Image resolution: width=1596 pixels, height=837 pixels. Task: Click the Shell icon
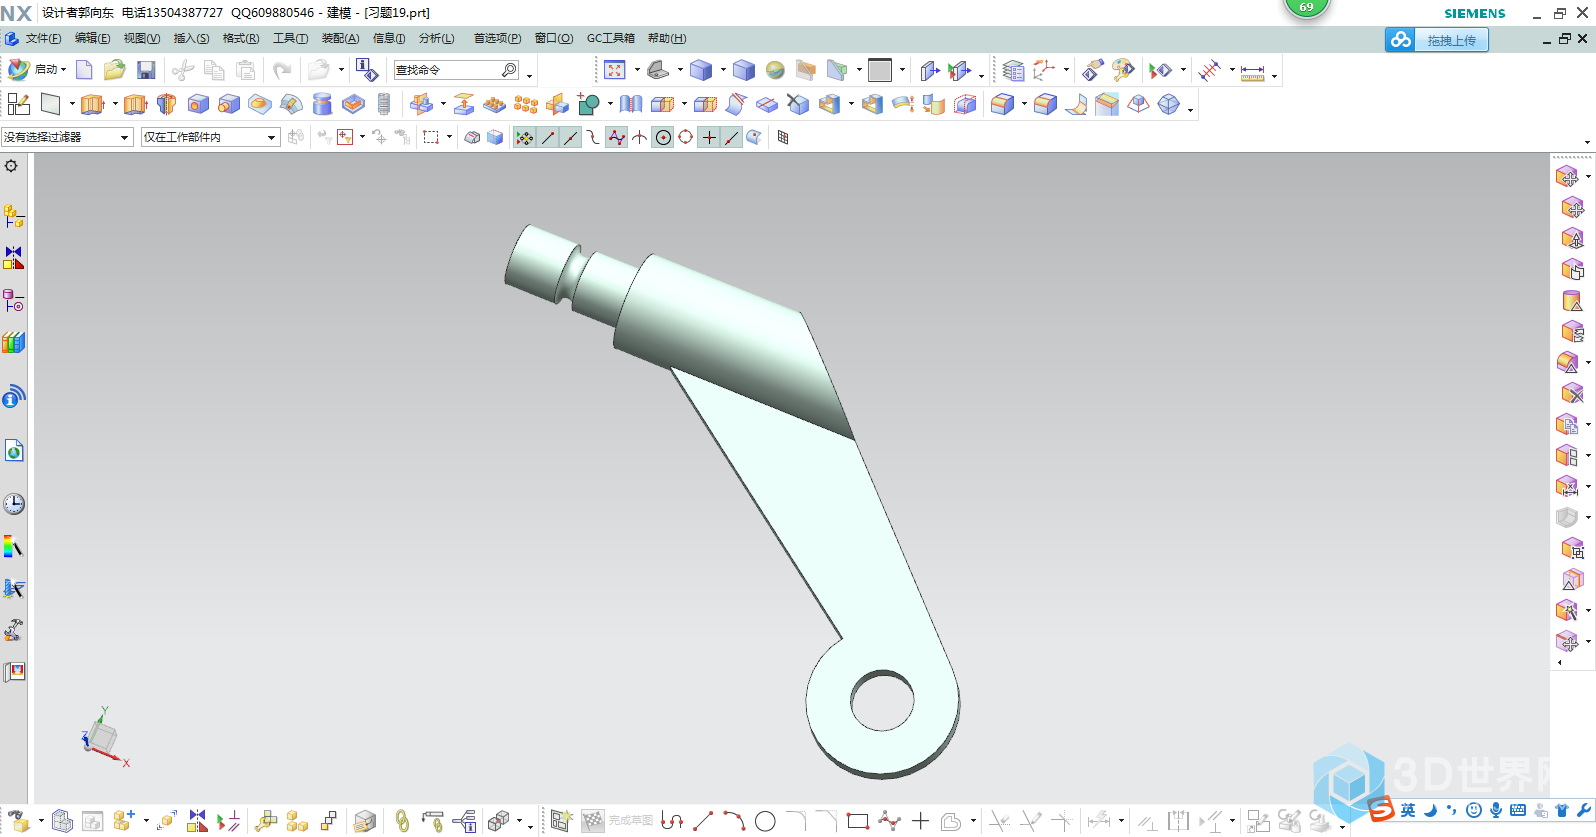pos(829,104)
